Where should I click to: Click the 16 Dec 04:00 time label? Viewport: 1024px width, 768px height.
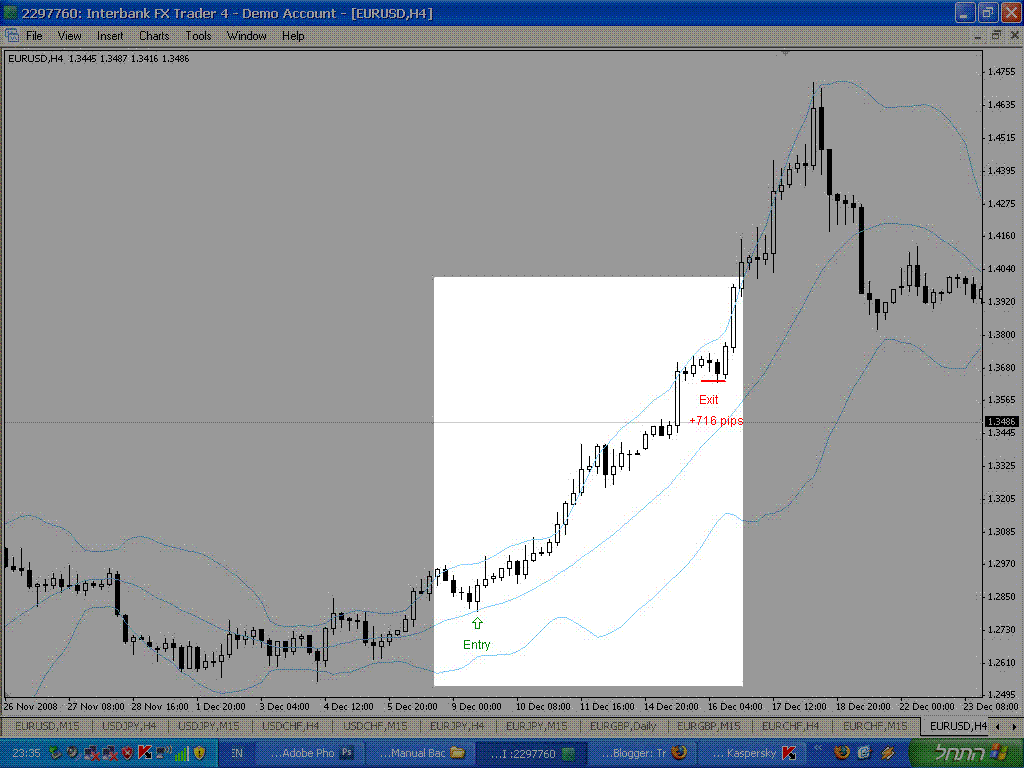pyautogui.click(x=735, y=707)
